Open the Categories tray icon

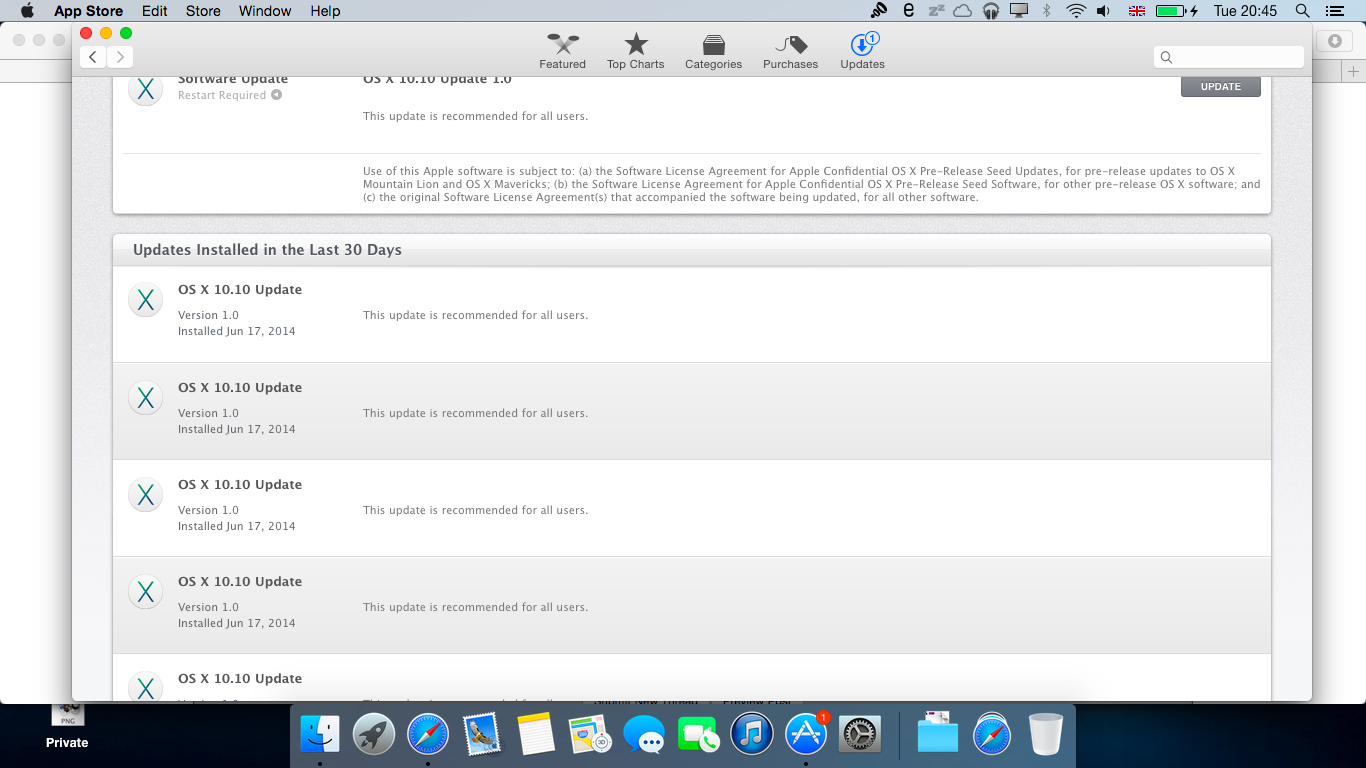(713, 44)
